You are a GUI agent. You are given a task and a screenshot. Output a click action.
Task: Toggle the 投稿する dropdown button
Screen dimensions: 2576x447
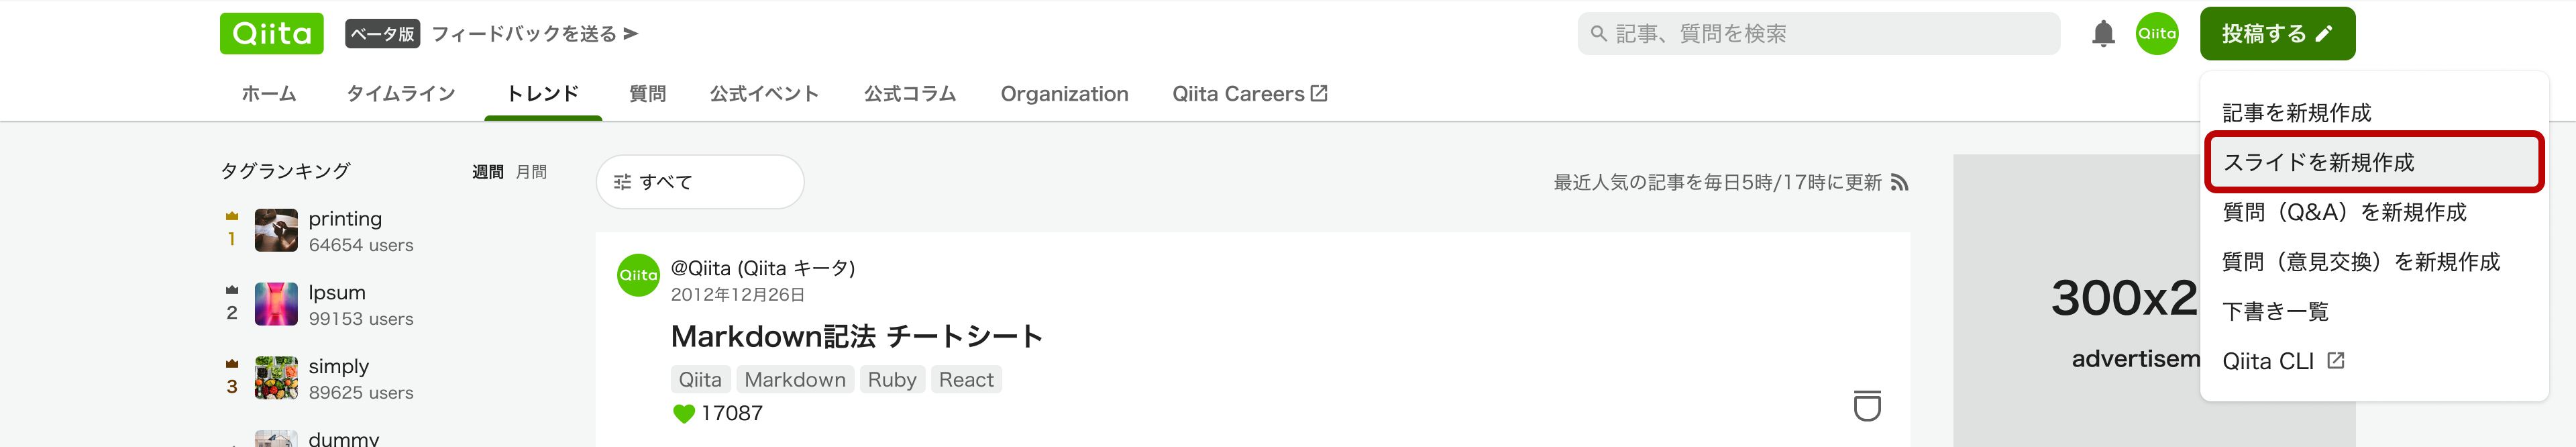pos(2277,34)
